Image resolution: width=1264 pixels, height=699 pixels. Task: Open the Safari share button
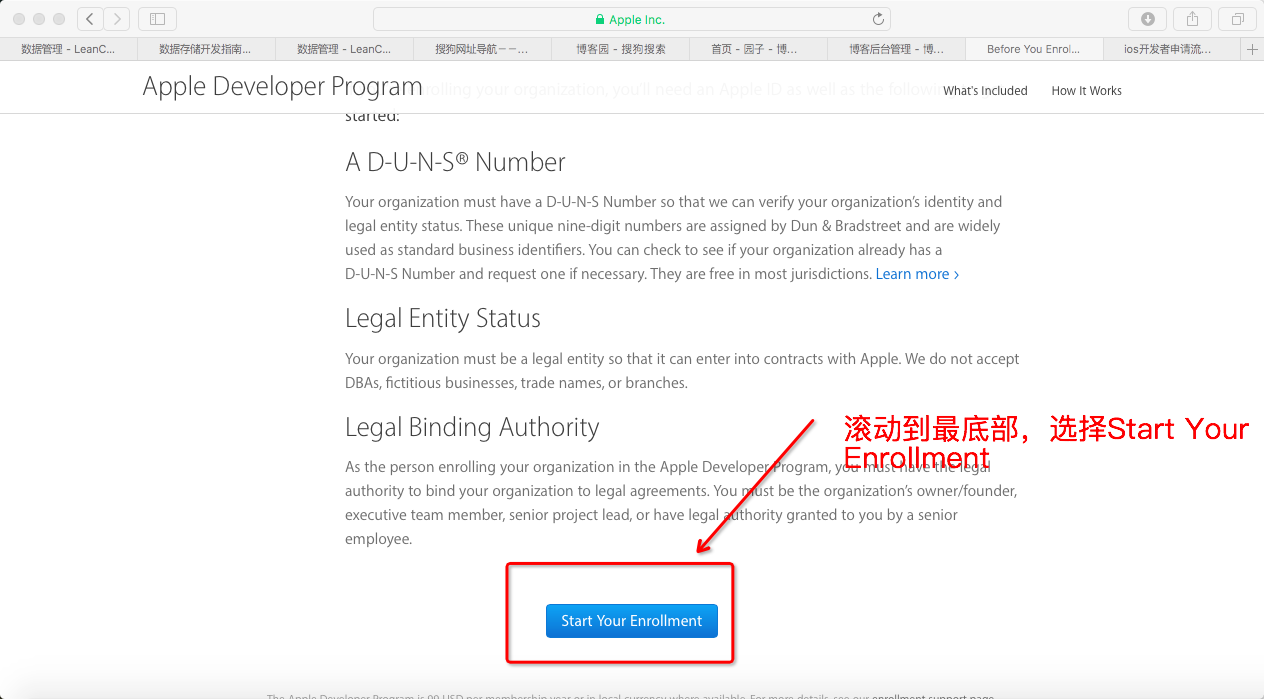pyautogui.click(x=1192, y=19)
